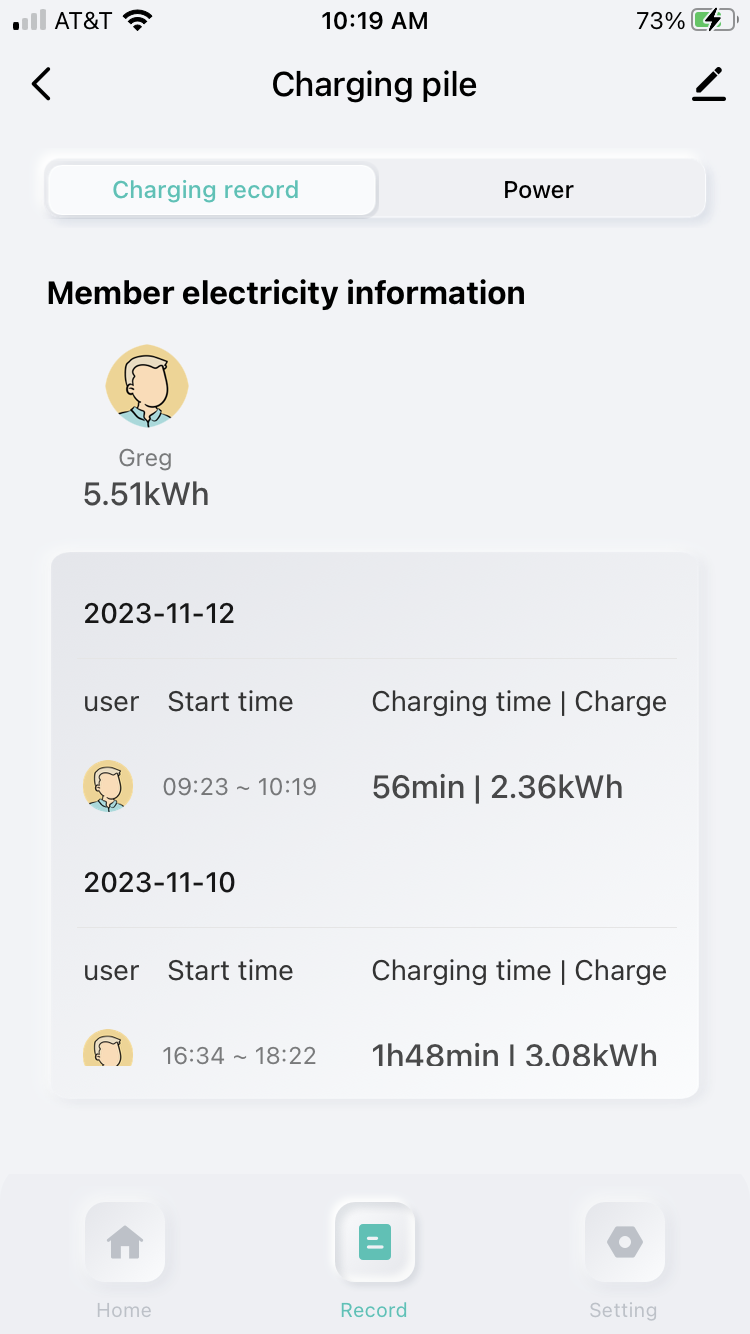Image resolution: width=750 pixels, height=1334 pixels.
Task: Tap the battery indicator in status bar
Action: click(x=712, y=21)
